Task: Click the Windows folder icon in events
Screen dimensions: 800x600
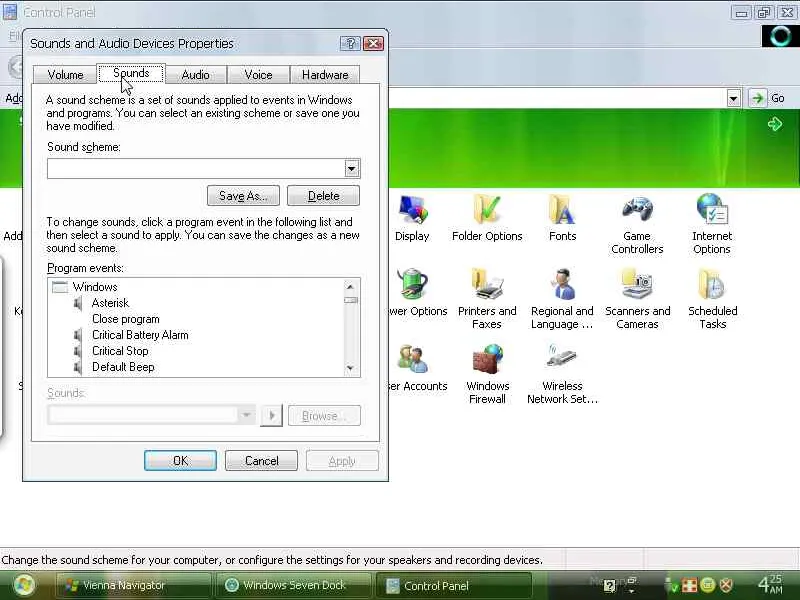Action: (x=60, y=287)
